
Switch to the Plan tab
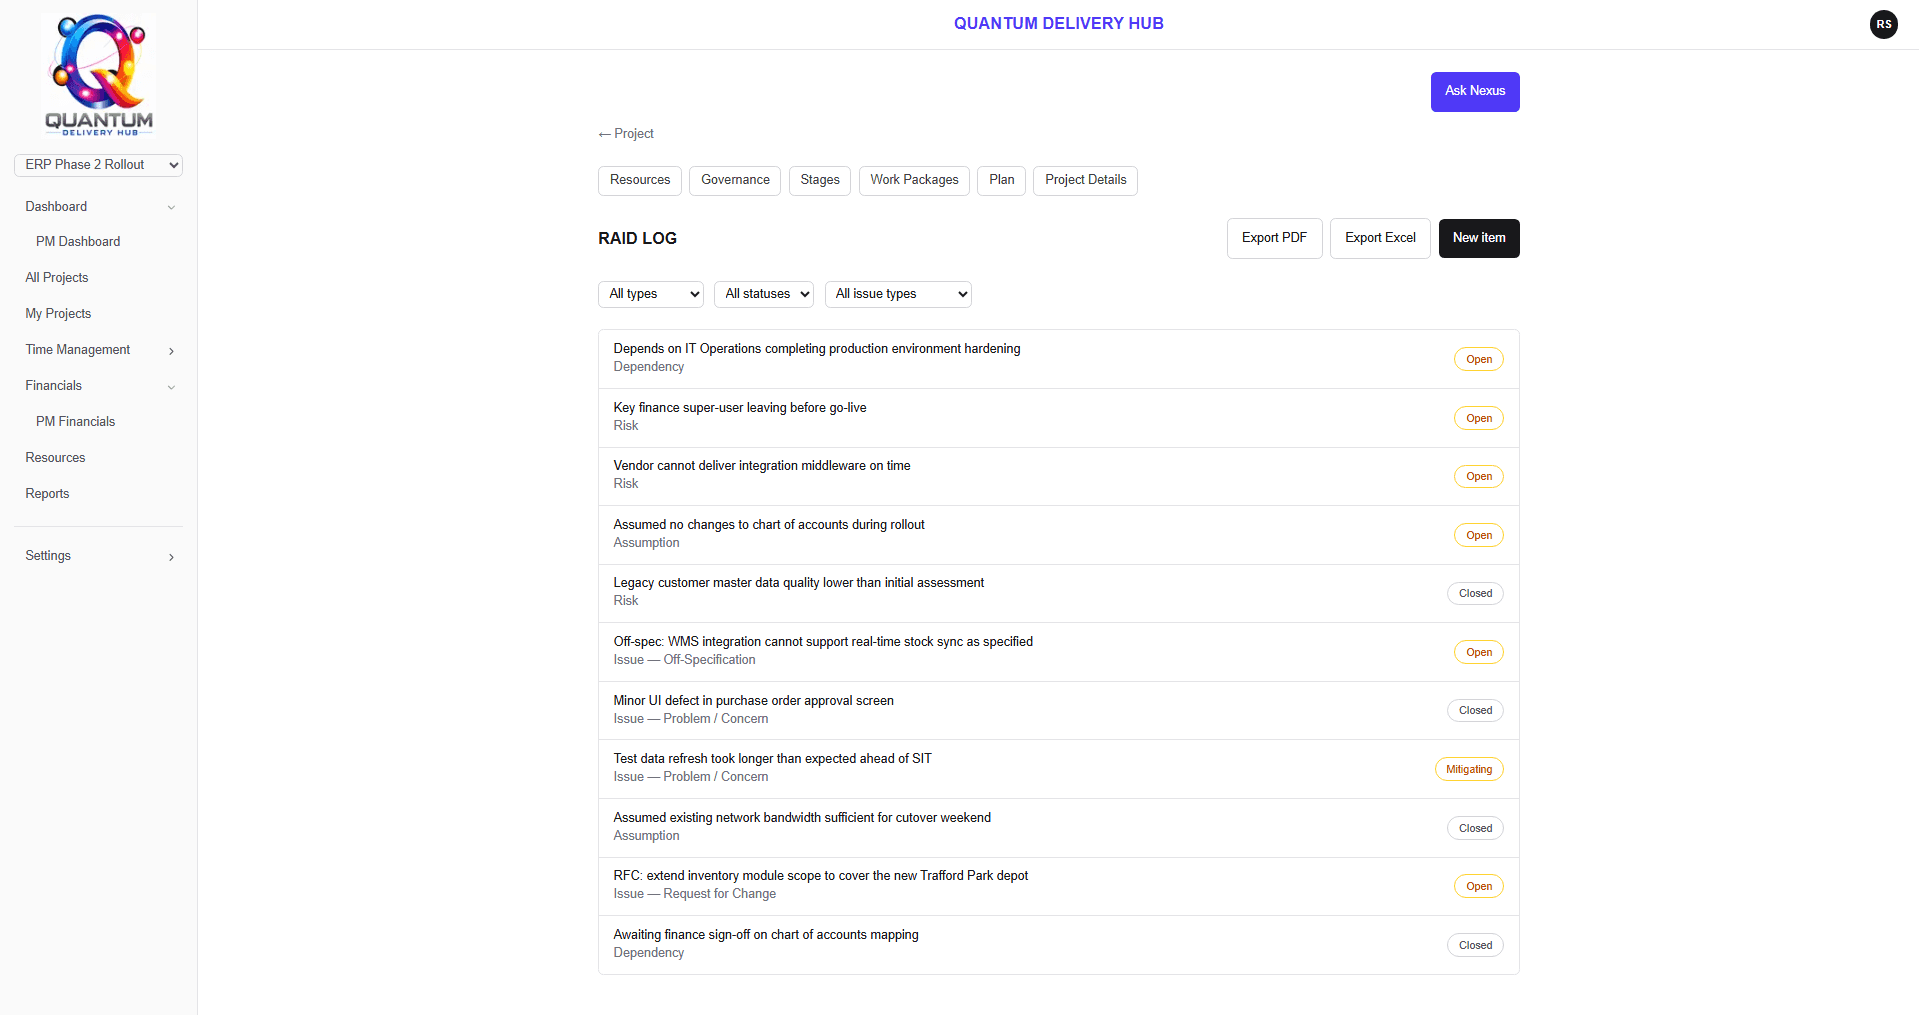(x=1001, y=181)
